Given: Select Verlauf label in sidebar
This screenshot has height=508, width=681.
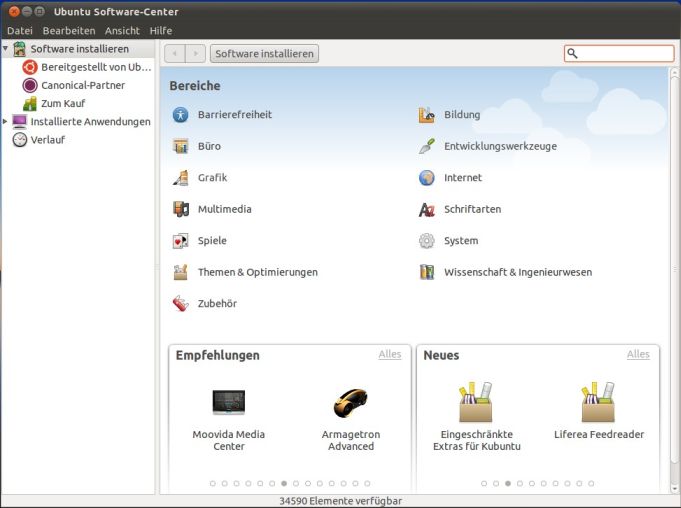Looking at the screenshot, I should click(x=48, y=140).
